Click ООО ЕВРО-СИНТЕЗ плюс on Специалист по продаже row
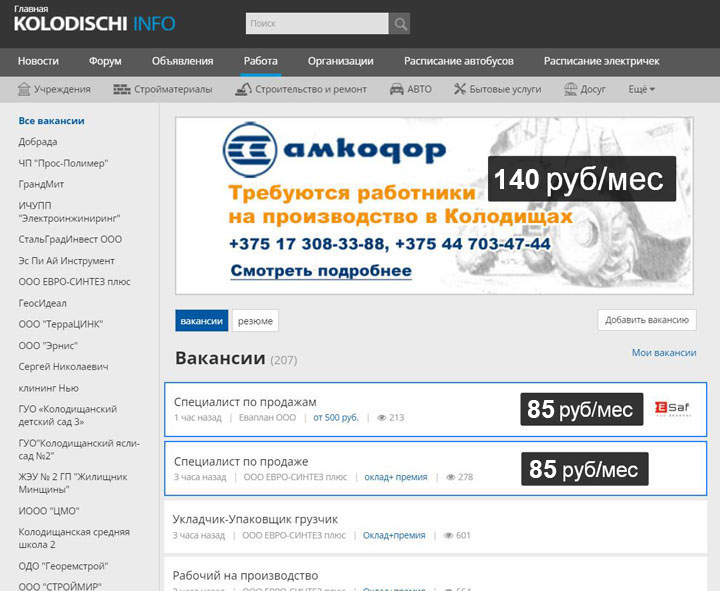This screenshot has width=720, height=591. coord(295,477)
